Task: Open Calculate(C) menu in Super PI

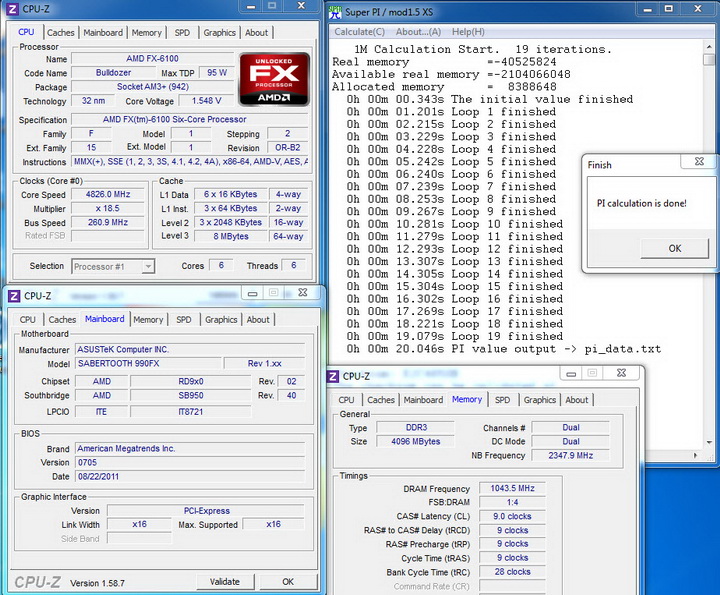Action: [x=360, y=32]
